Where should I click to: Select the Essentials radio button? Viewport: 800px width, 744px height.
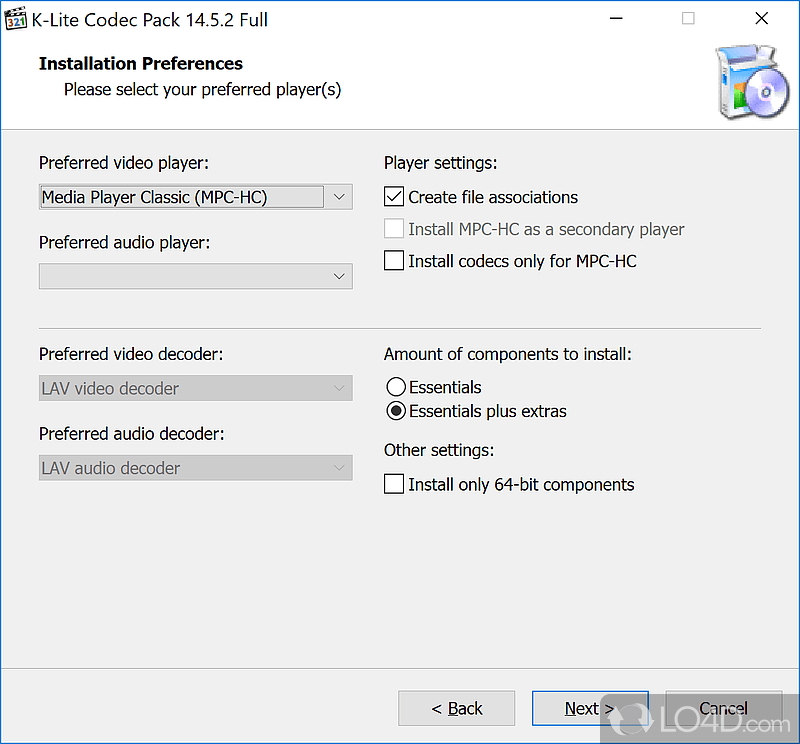click(395, 387)
